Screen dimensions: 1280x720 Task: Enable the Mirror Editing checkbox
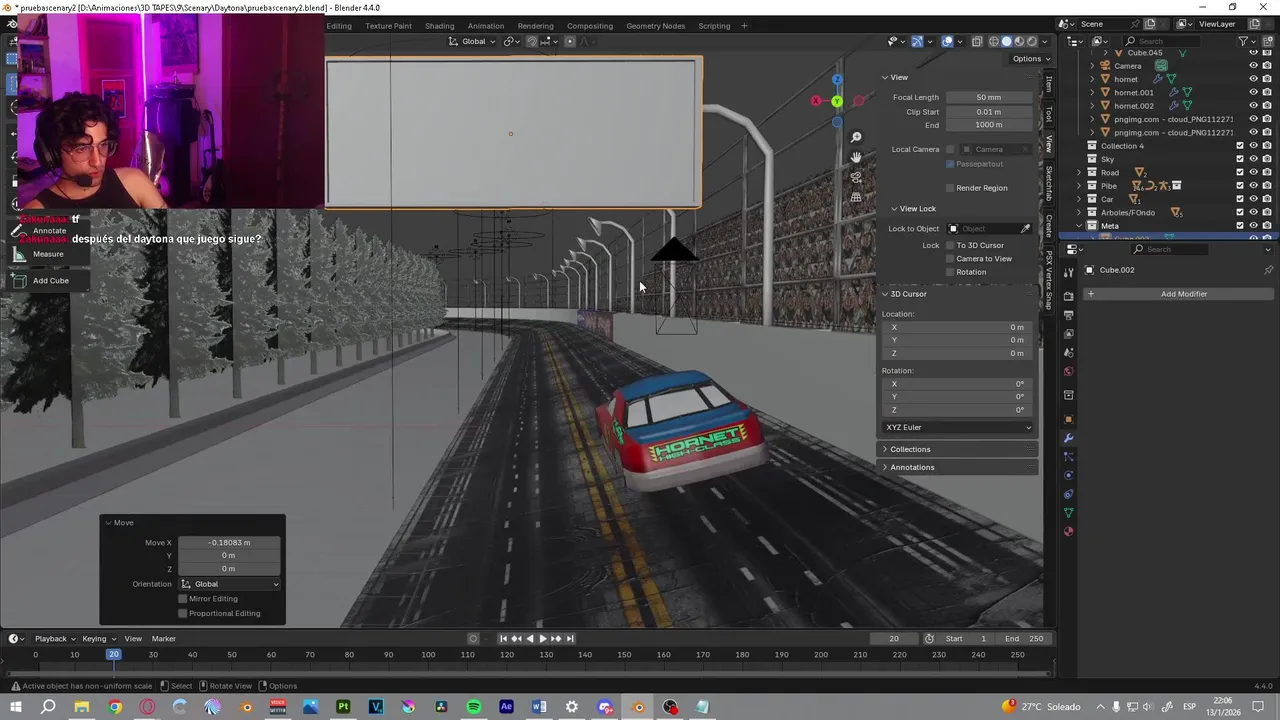(182, 599)
